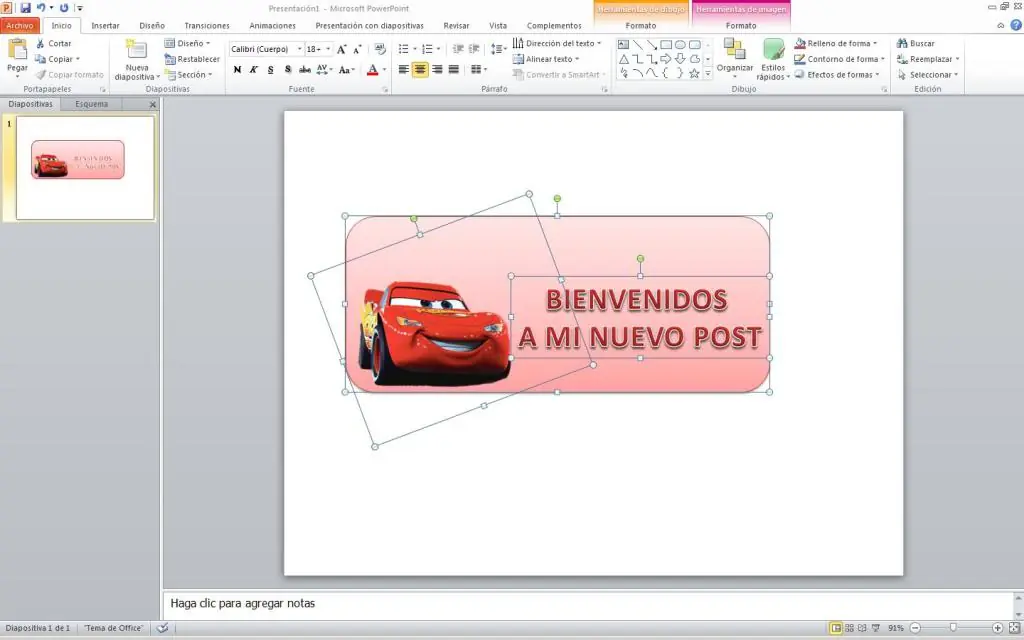Start slideshow from status bar icon
The width and height of the screenshot is (1024, 640).
click(x=876, y=628)
